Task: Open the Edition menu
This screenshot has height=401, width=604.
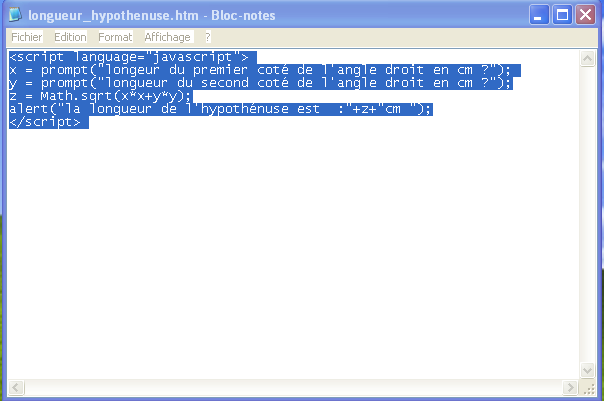Action: (x=70, y=37)
